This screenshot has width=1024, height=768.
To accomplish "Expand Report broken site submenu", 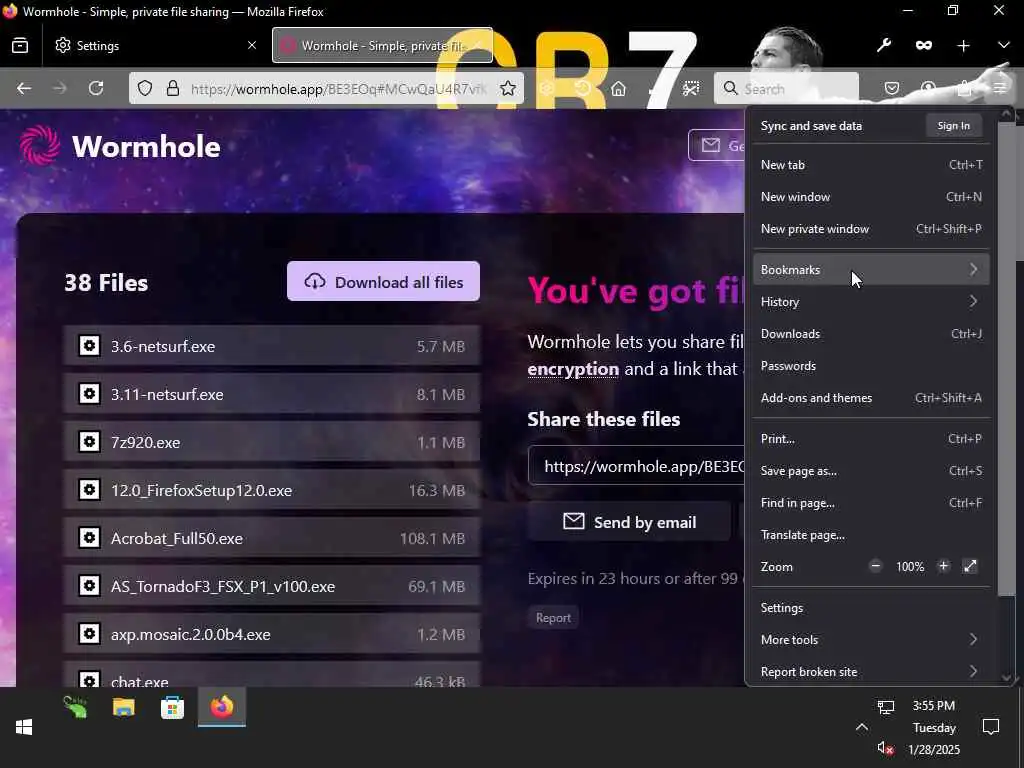I will pos(871,671).
